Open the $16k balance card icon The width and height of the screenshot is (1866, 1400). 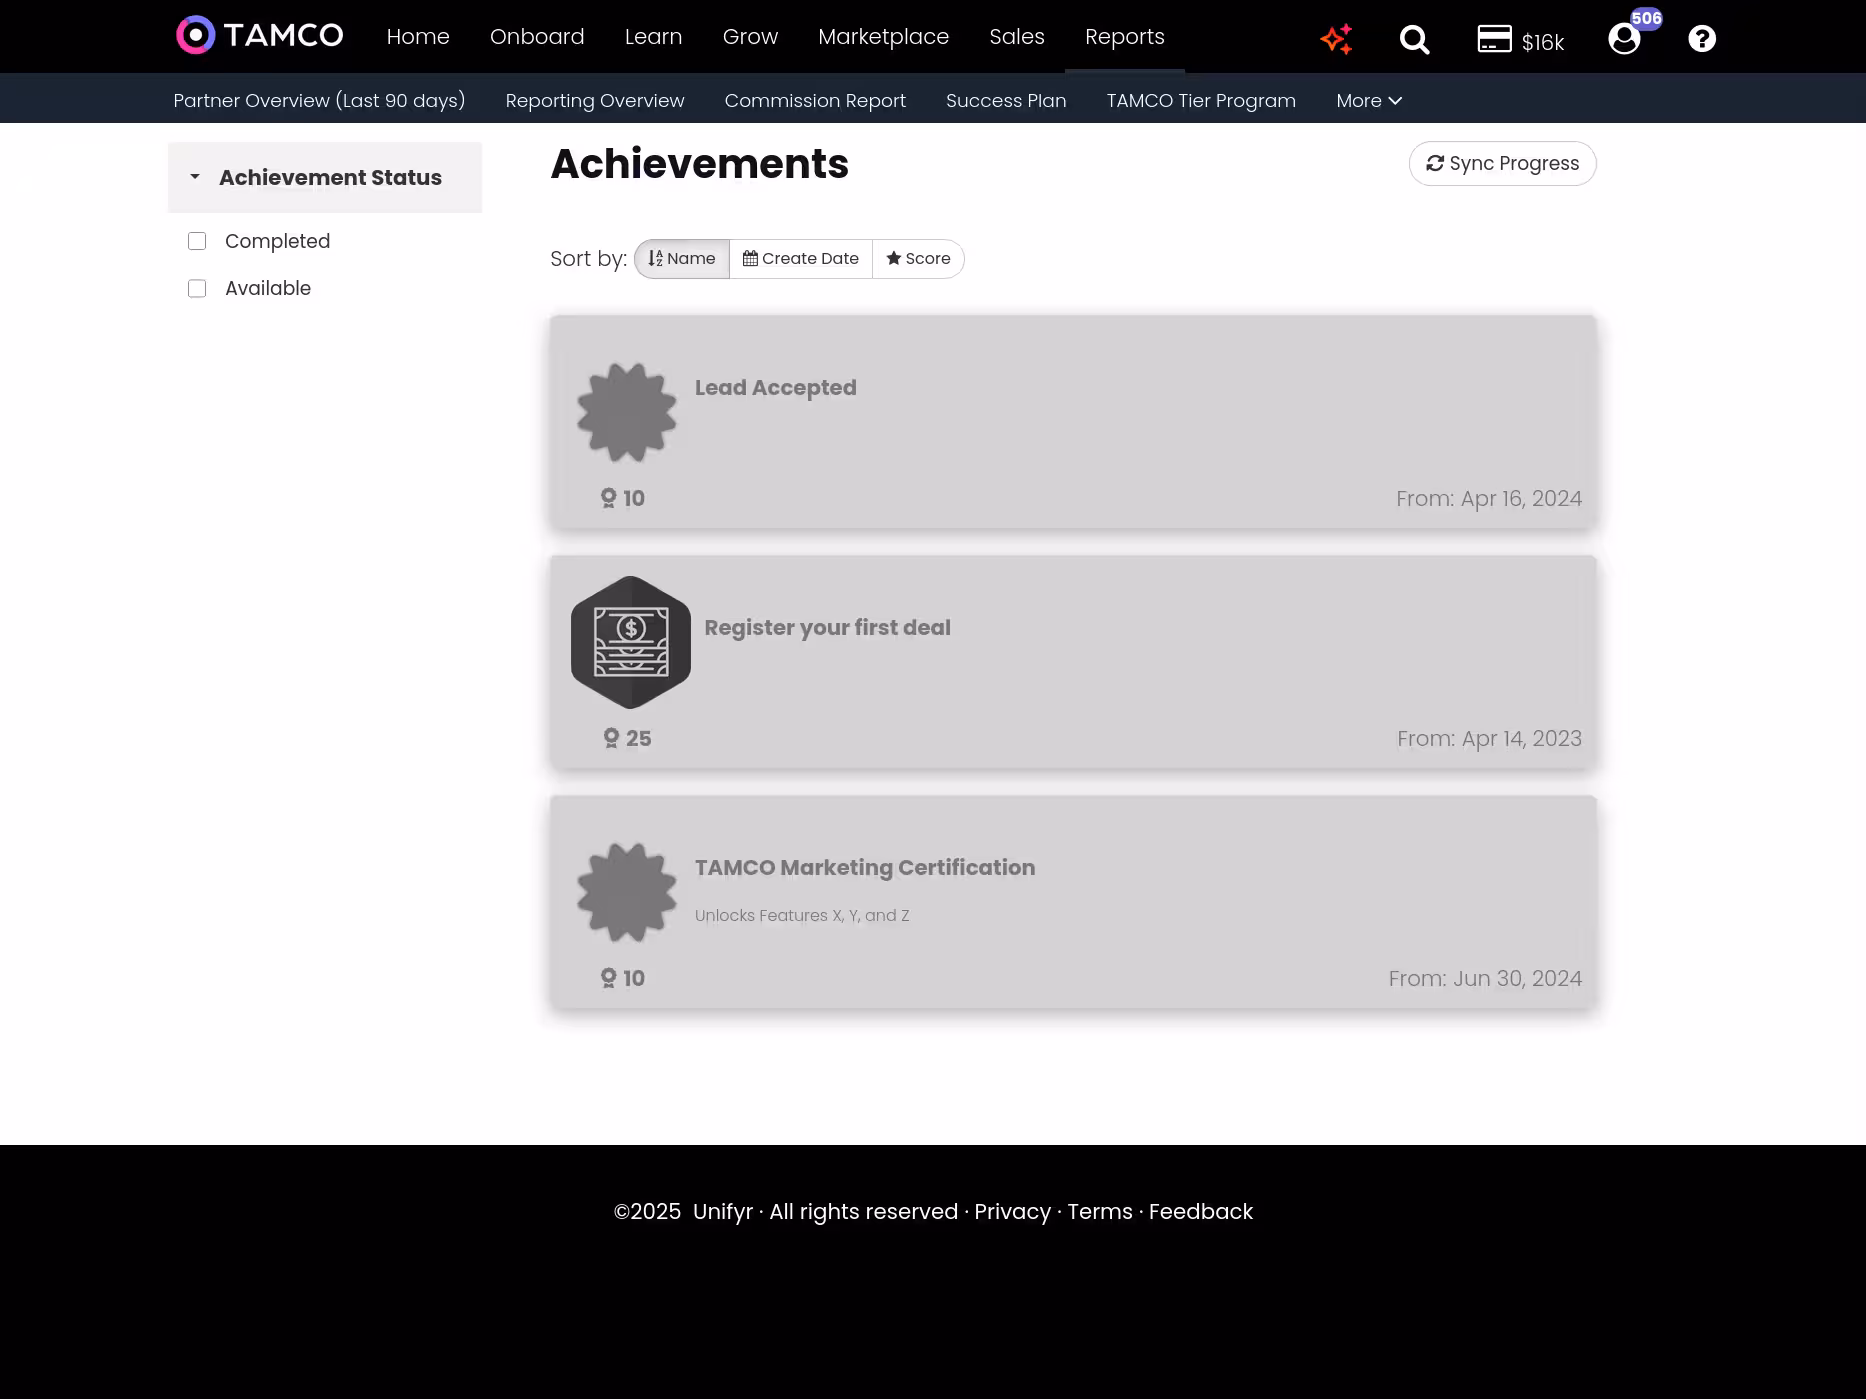click(x=1494, y=39)
